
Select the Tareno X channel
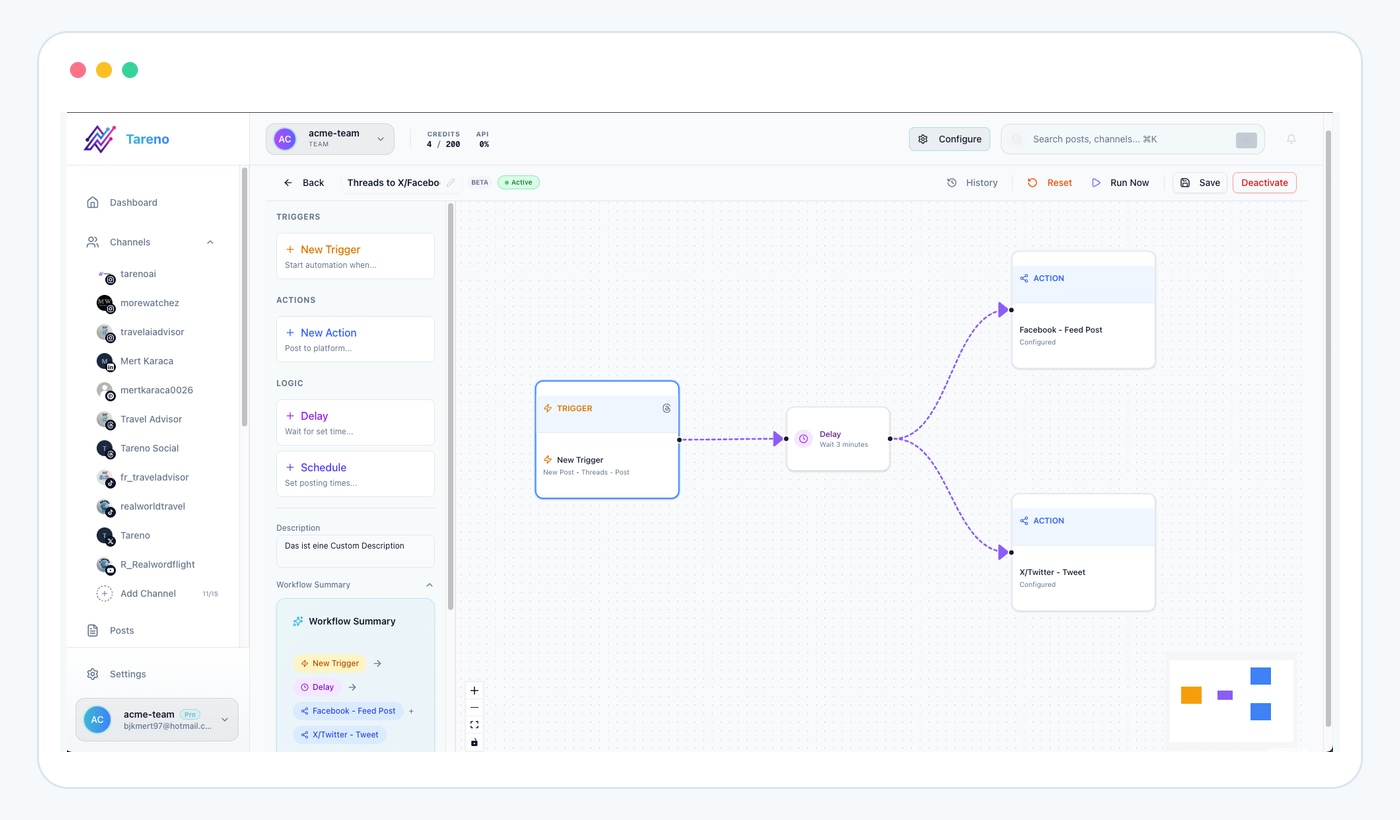pyautogui.click(x=135, y=535)
